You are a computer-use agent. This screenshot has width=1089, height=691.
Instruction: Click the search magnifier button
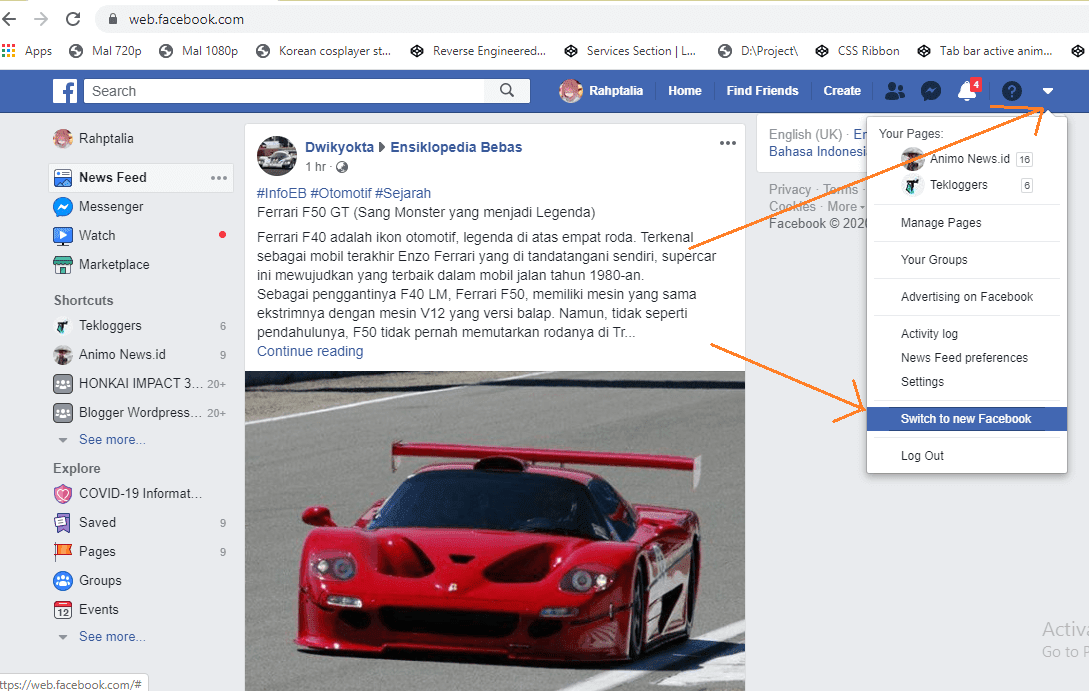coord(507,90)
